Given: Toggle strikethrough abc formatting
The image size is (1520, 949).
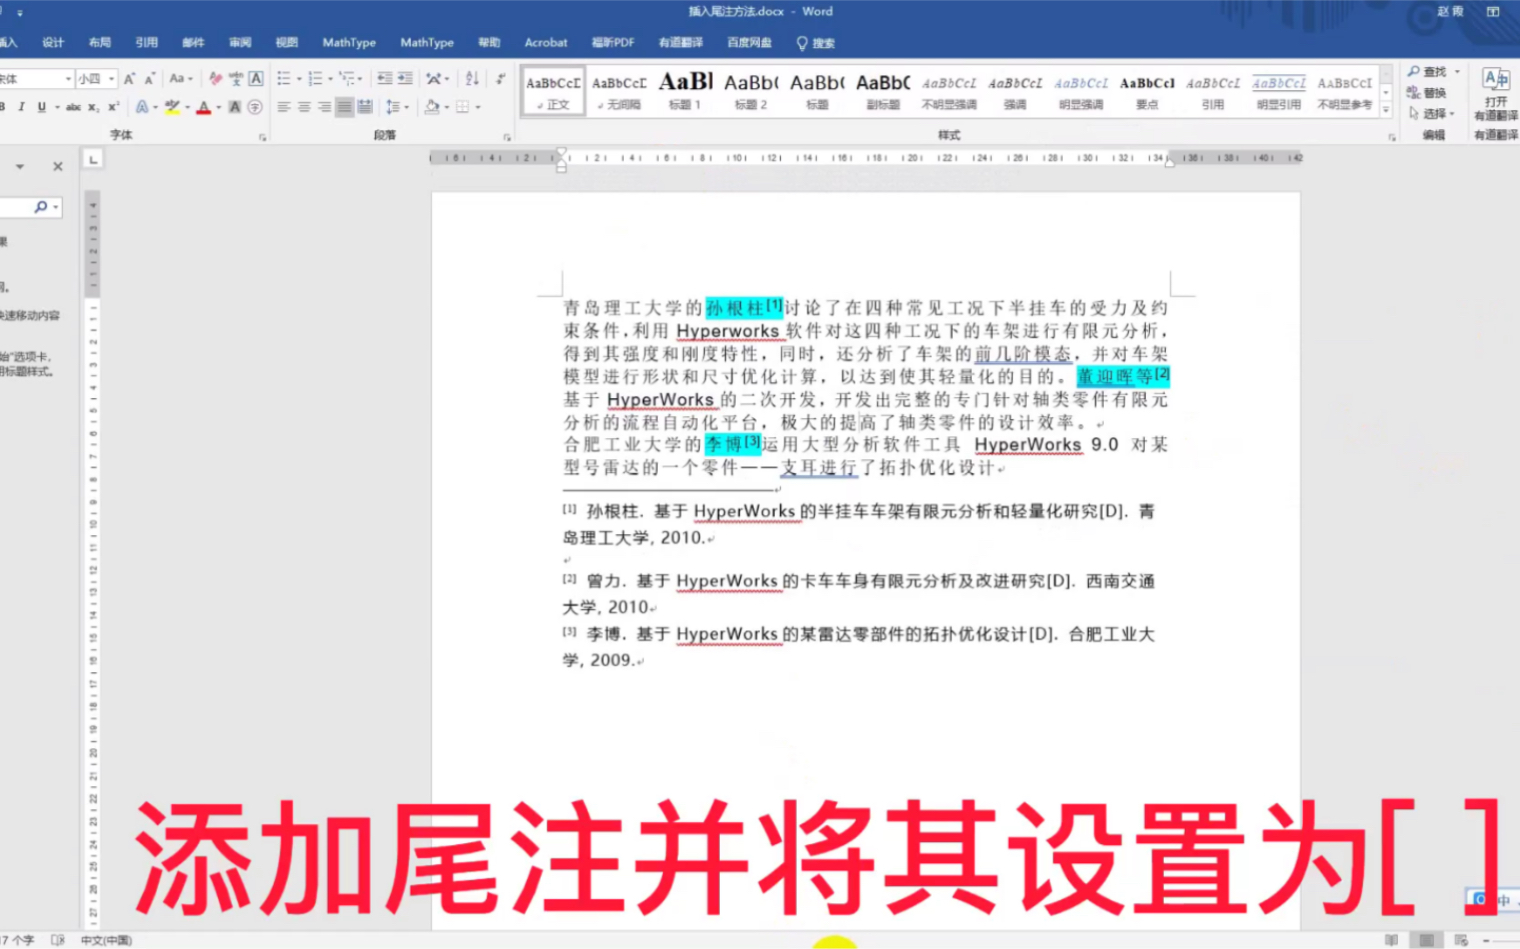Looking at the screenshot, I should [x=73, y=107].
